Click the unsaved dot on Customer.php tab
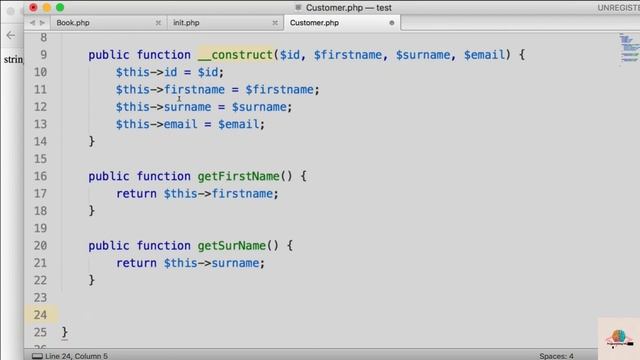 [x=392, y=23]
